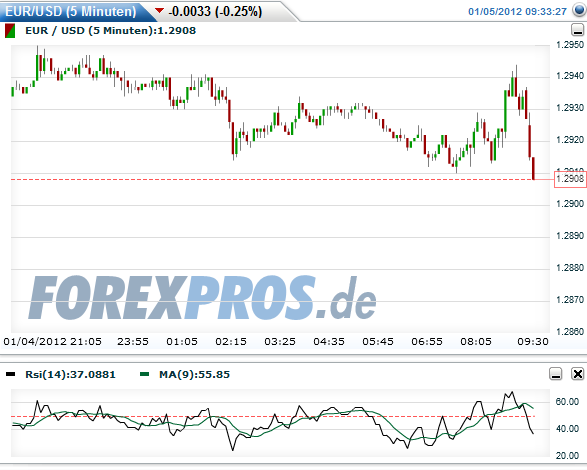This screenshot has width=587, height=470.
Task: Click the 1.2890 price axis label
Action: (x=570, y=236)
